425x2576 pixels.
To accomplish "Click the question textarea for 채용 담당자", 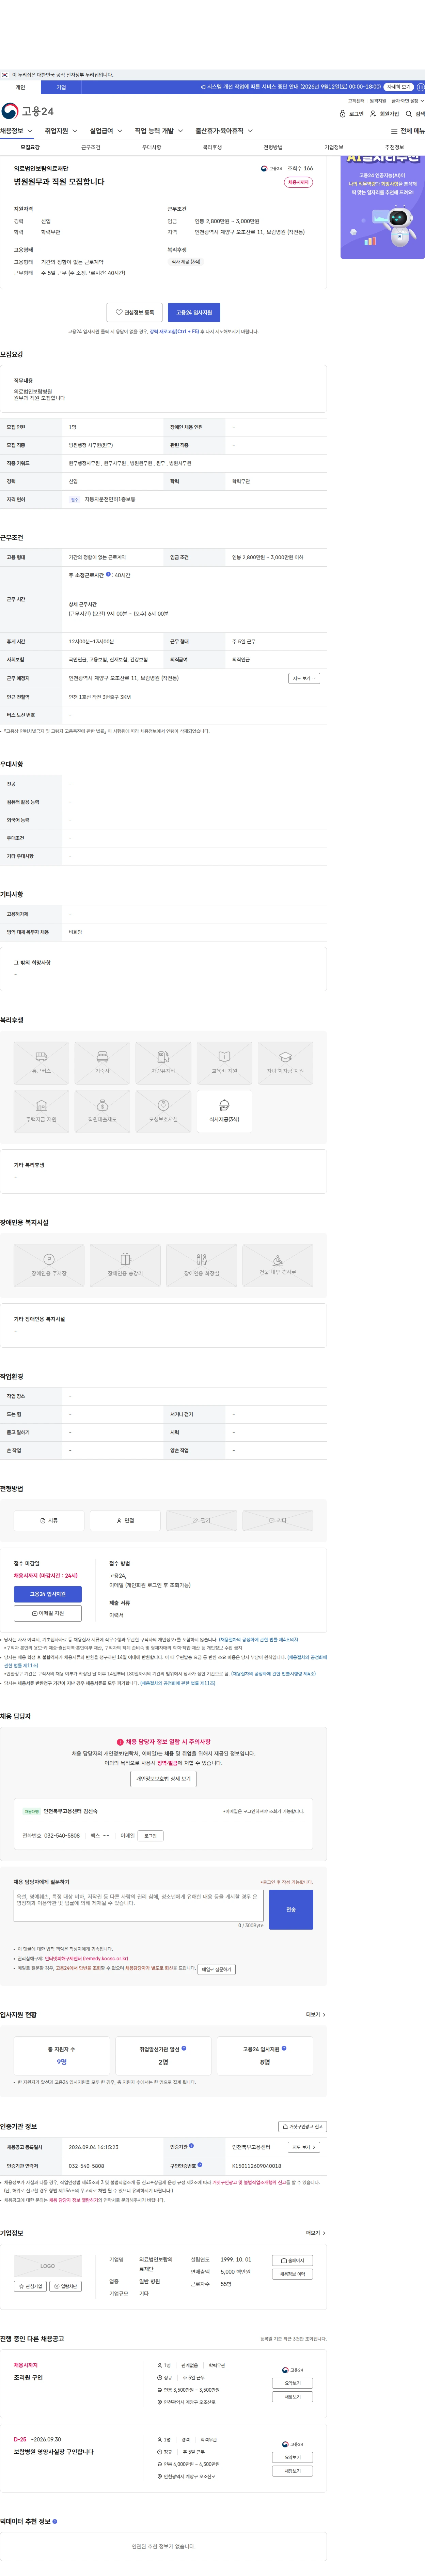I will click(x=138, y=1905).
